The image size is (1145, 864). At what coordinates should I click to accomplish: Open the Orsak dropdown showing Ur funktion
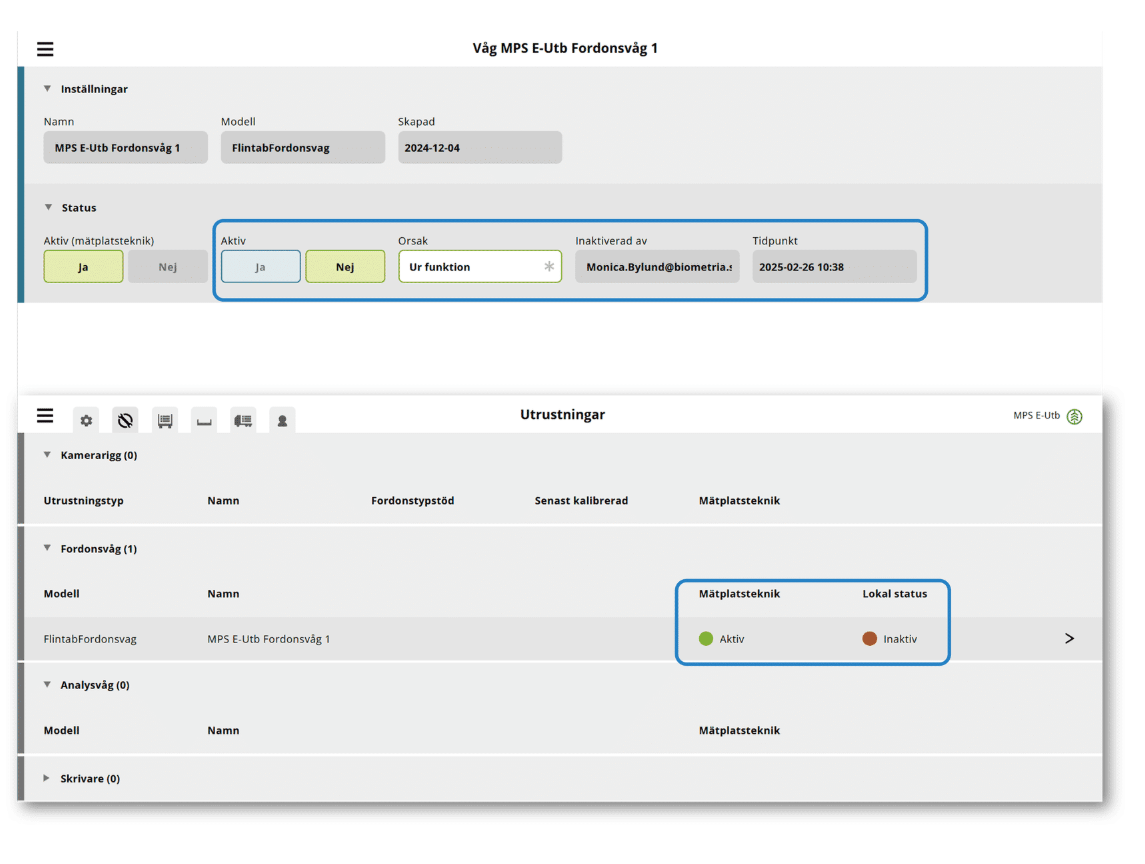tap(480, 267)
